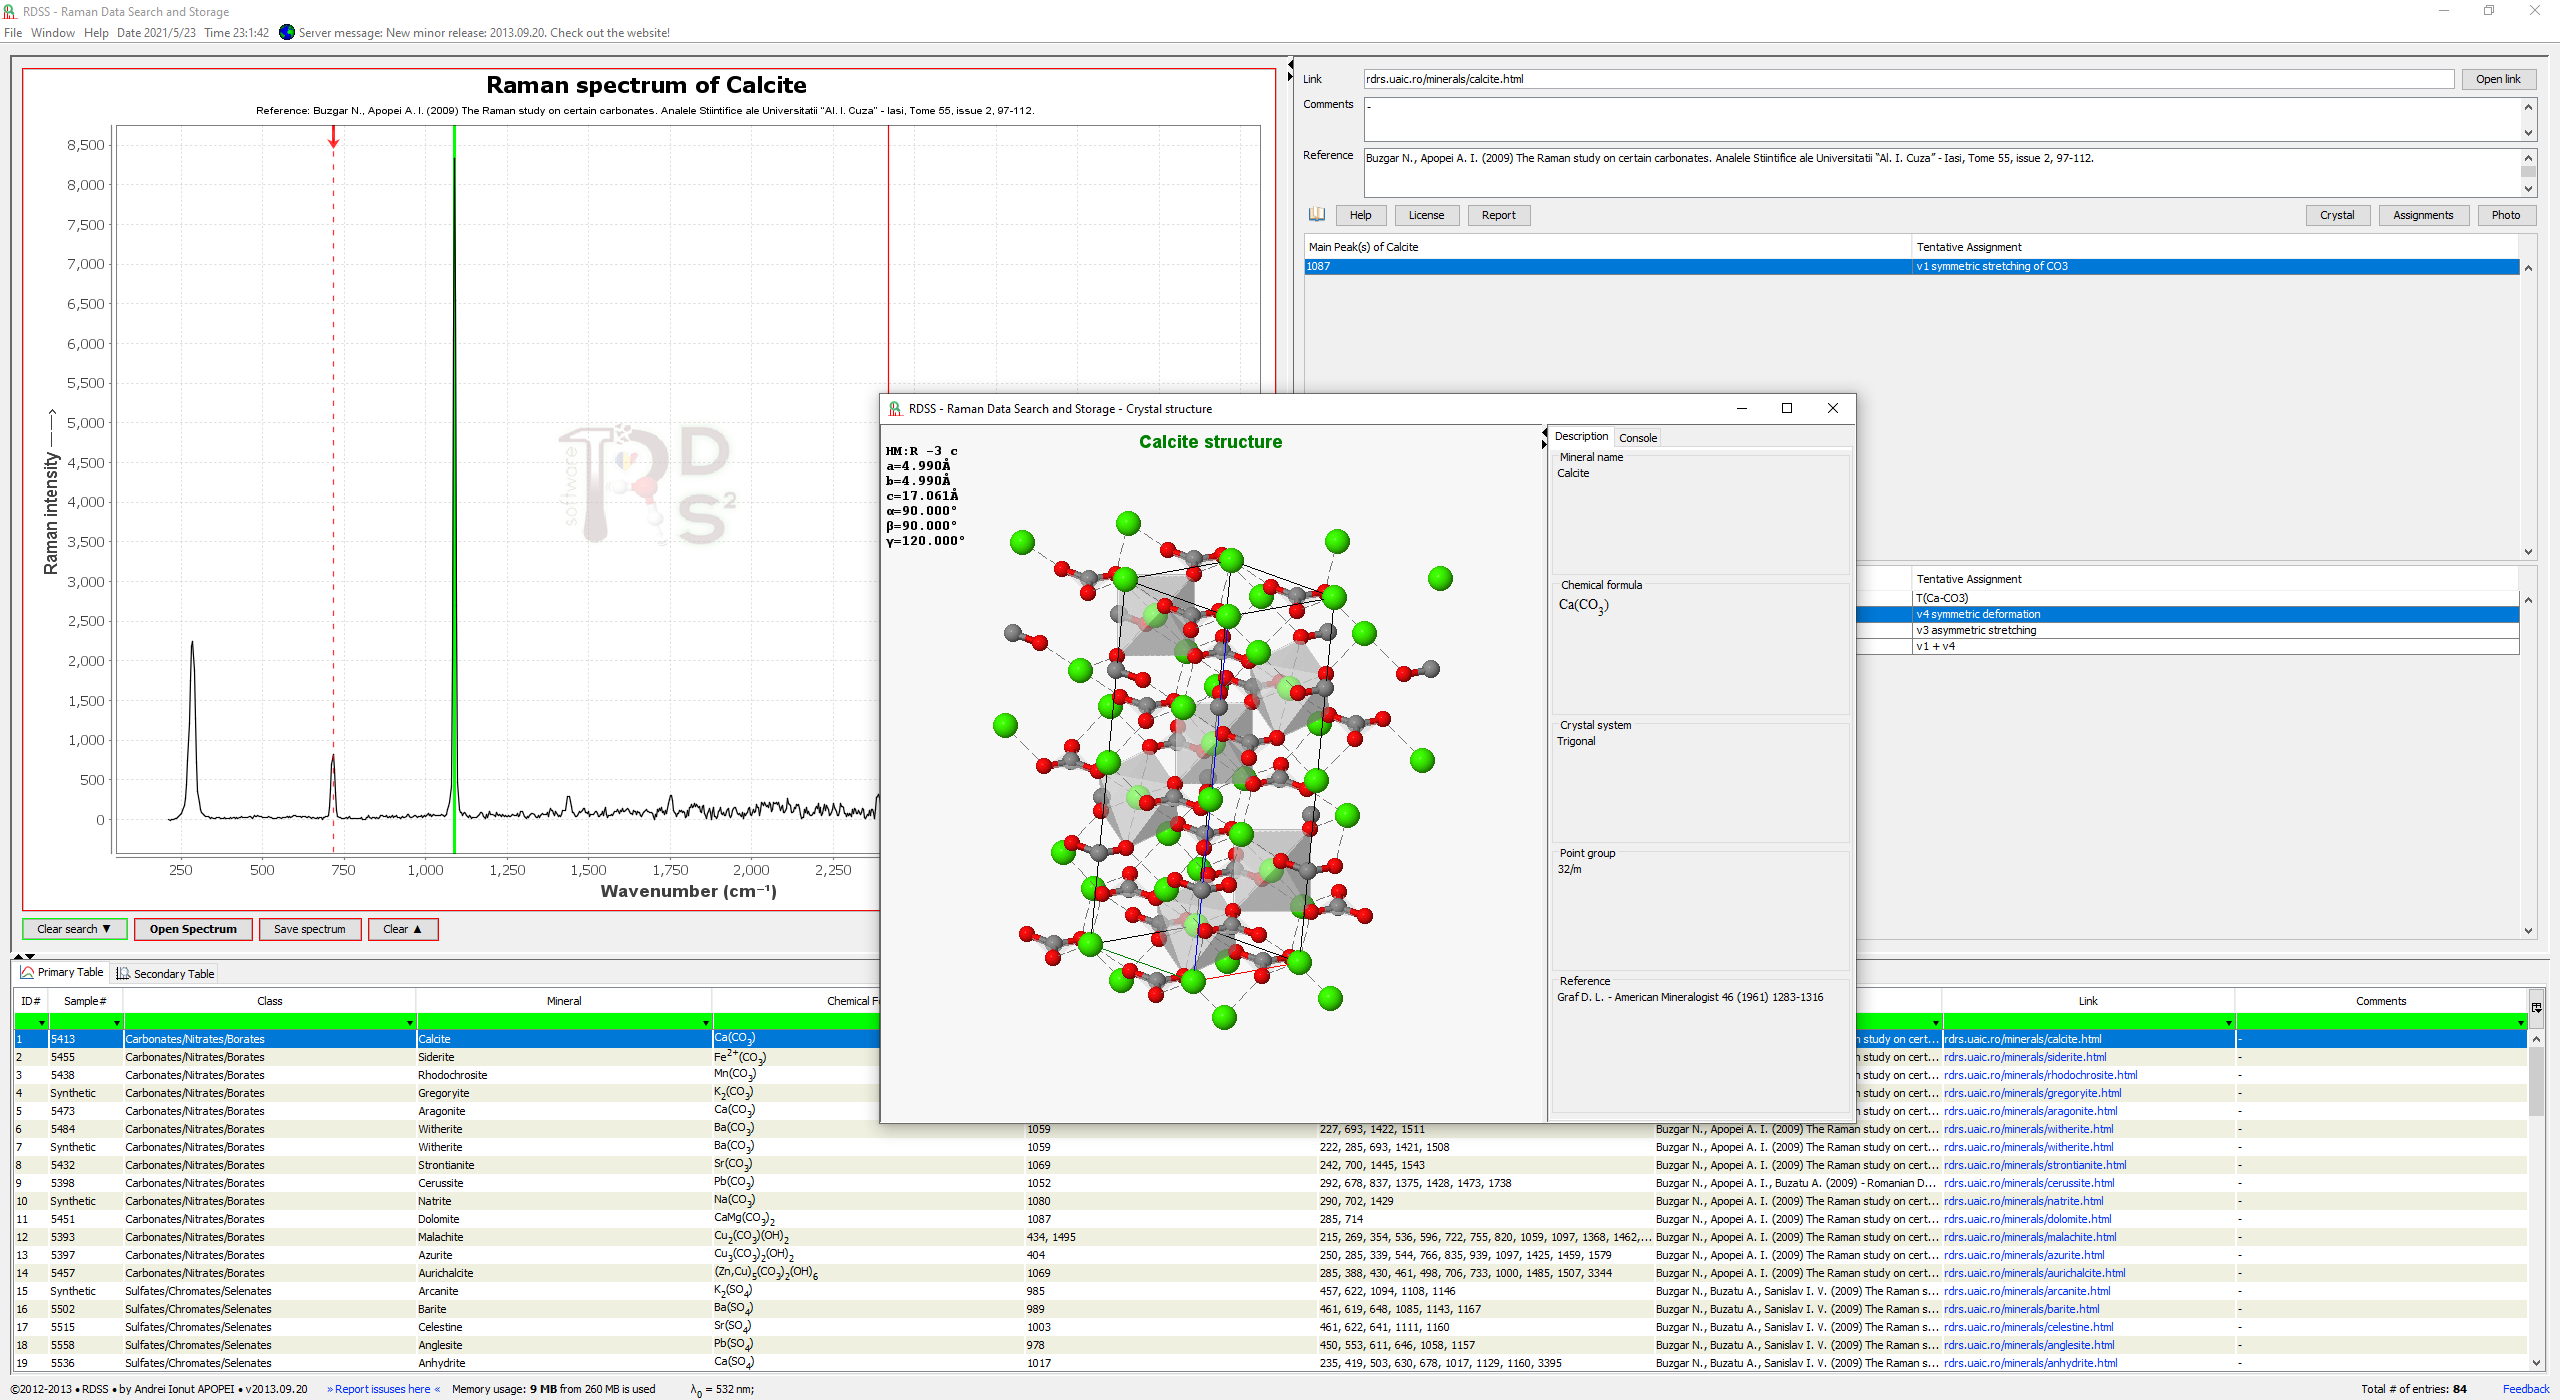This screenshot has width=2560, height=1400.
Task: Click the Class column header
Action: 269,1001
